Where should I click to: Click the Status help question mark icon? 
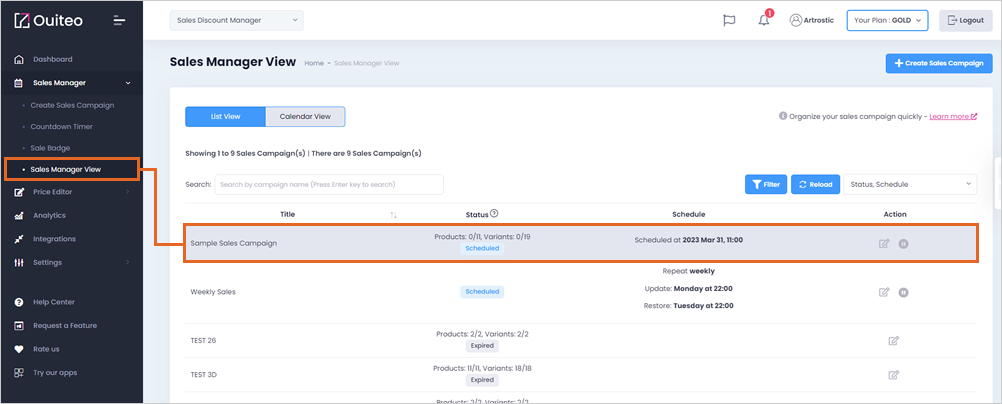494,214
